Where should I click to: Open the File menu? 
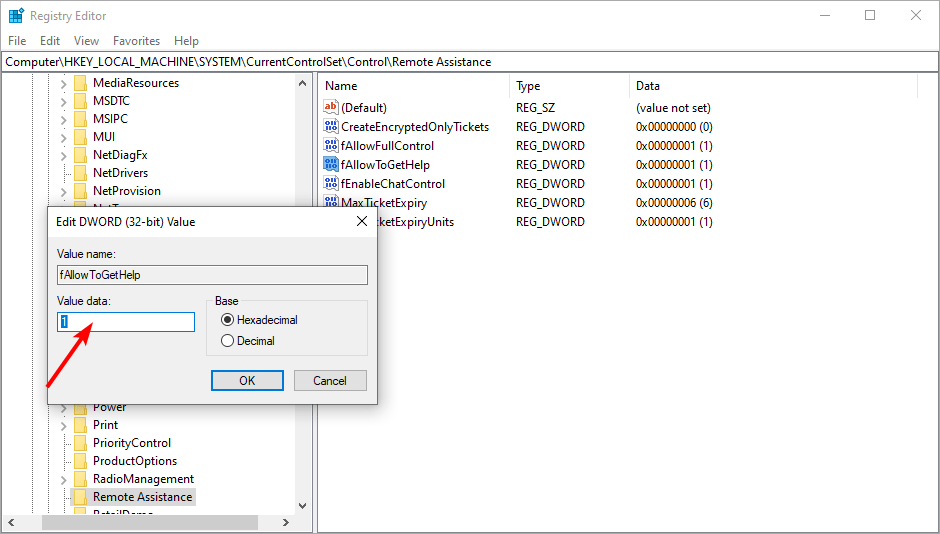coord(17,41)
